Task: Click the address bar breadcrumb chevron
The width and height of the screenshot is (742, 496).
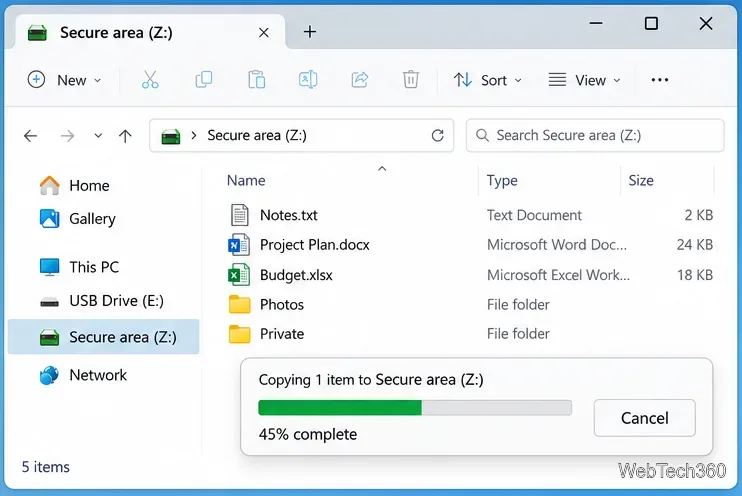Action: coord(194,136)
